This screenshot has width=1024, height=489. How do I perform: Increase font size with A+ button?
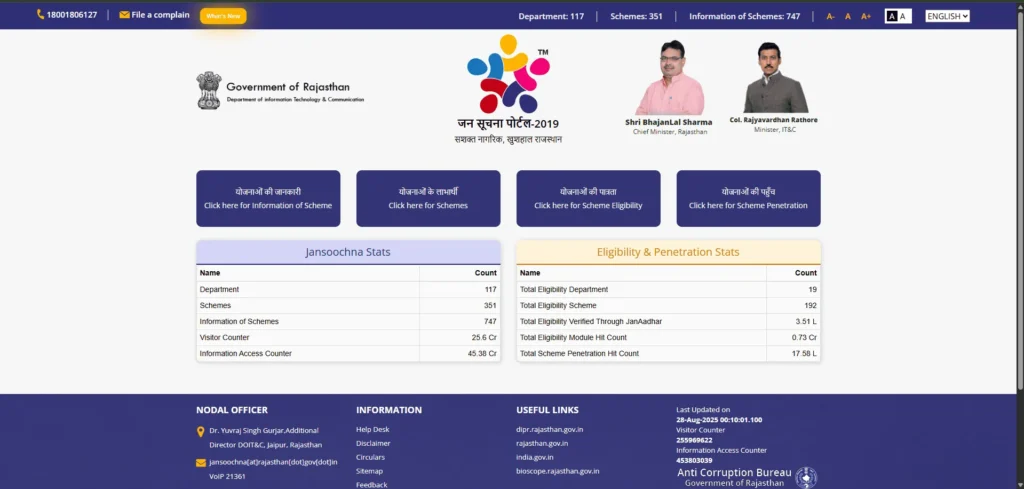tap(866, 16)
